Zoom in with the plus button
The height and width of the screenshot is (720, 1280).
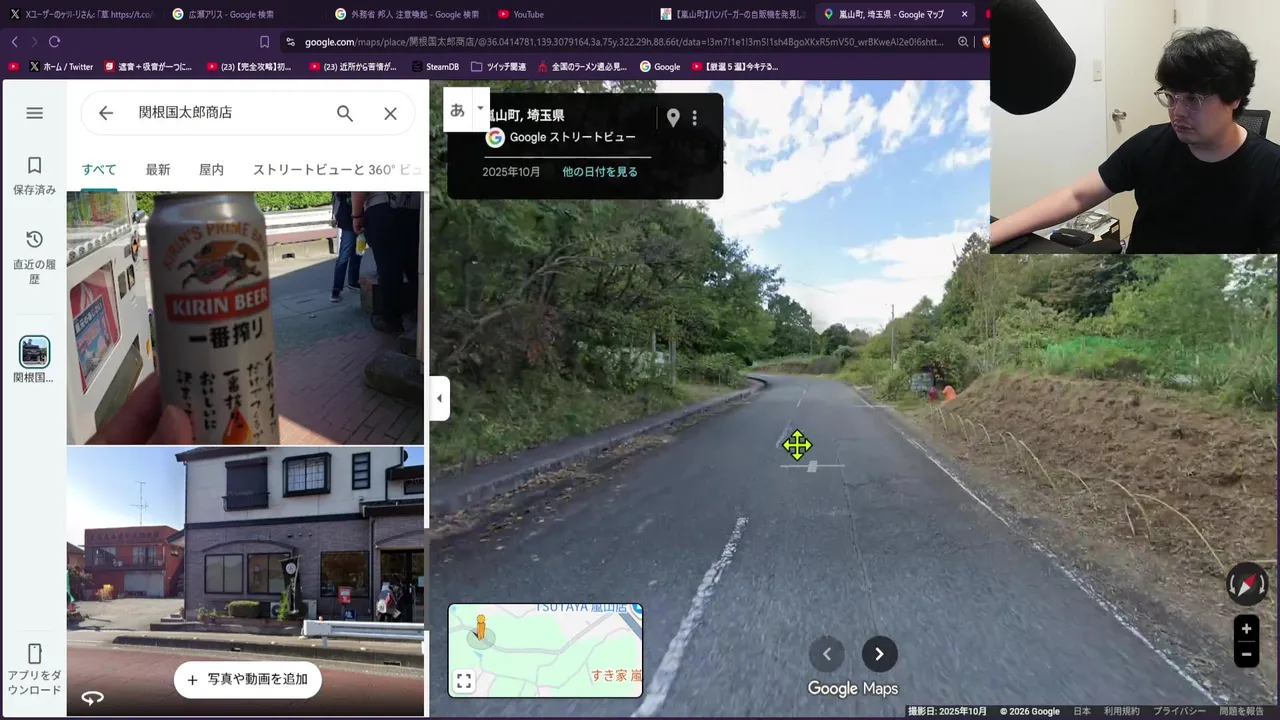1246,629
